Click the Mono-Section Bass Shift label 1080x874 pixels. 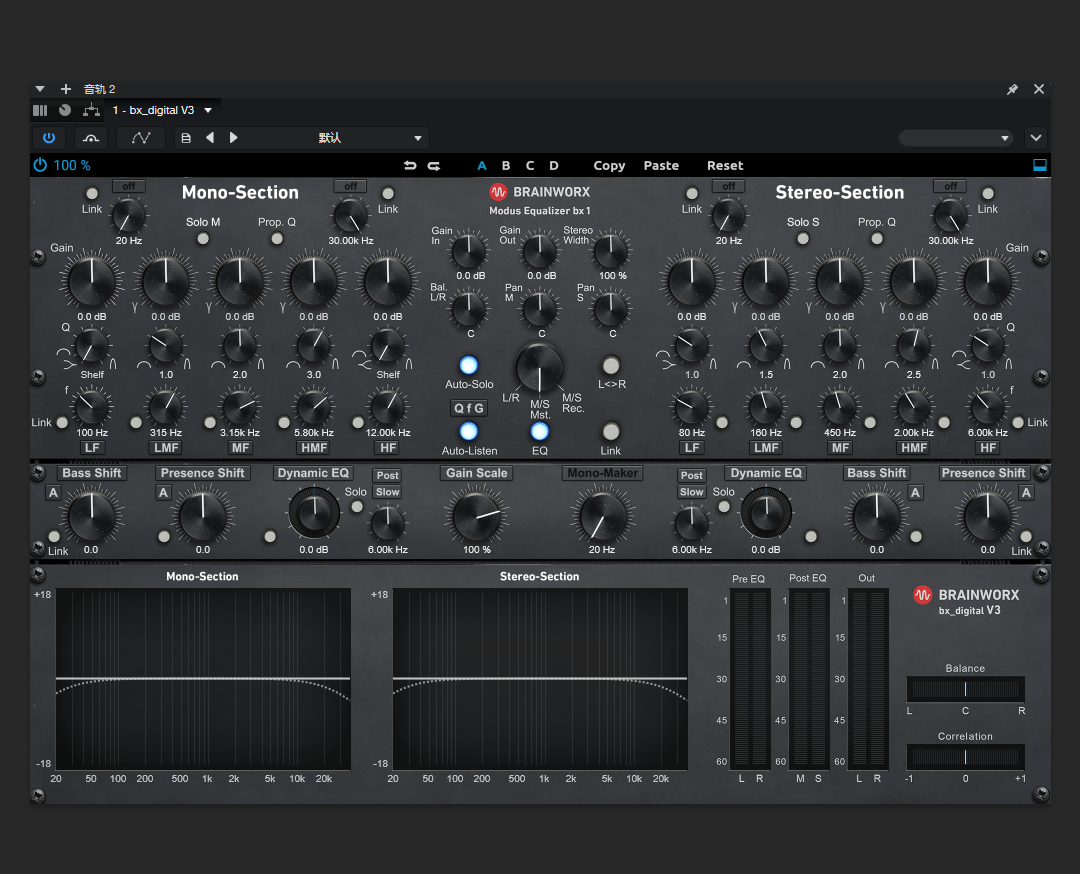tap(92, 473)
